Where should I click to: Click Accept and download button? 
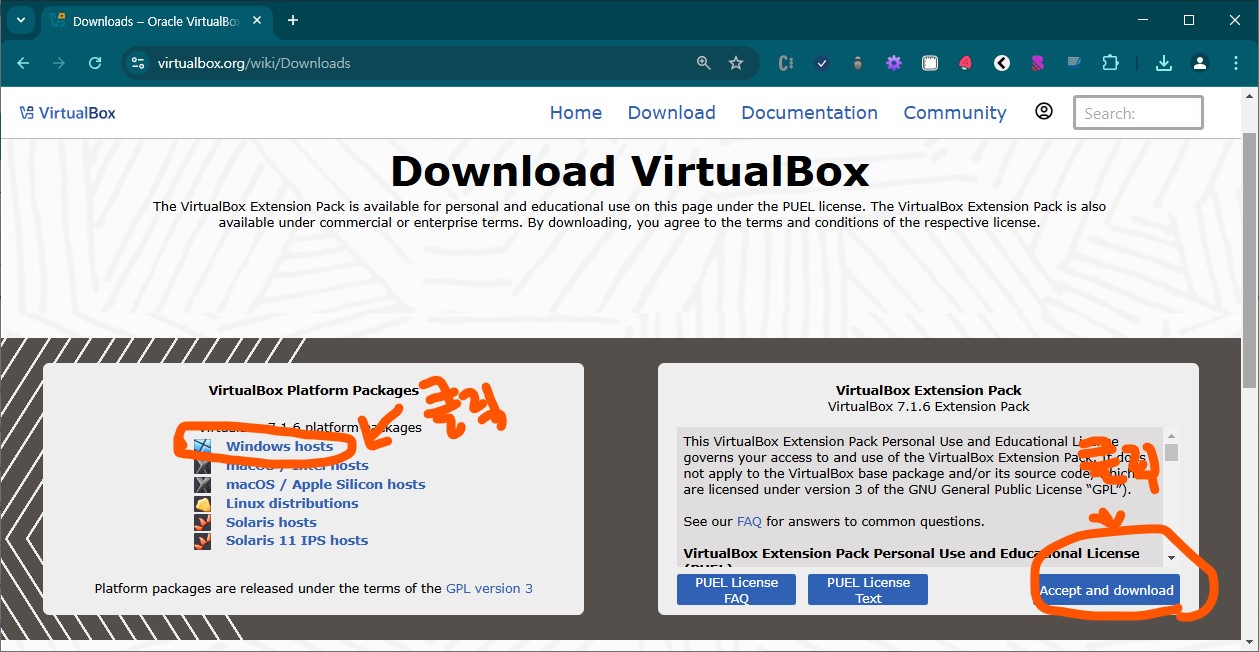[1107, 590]
